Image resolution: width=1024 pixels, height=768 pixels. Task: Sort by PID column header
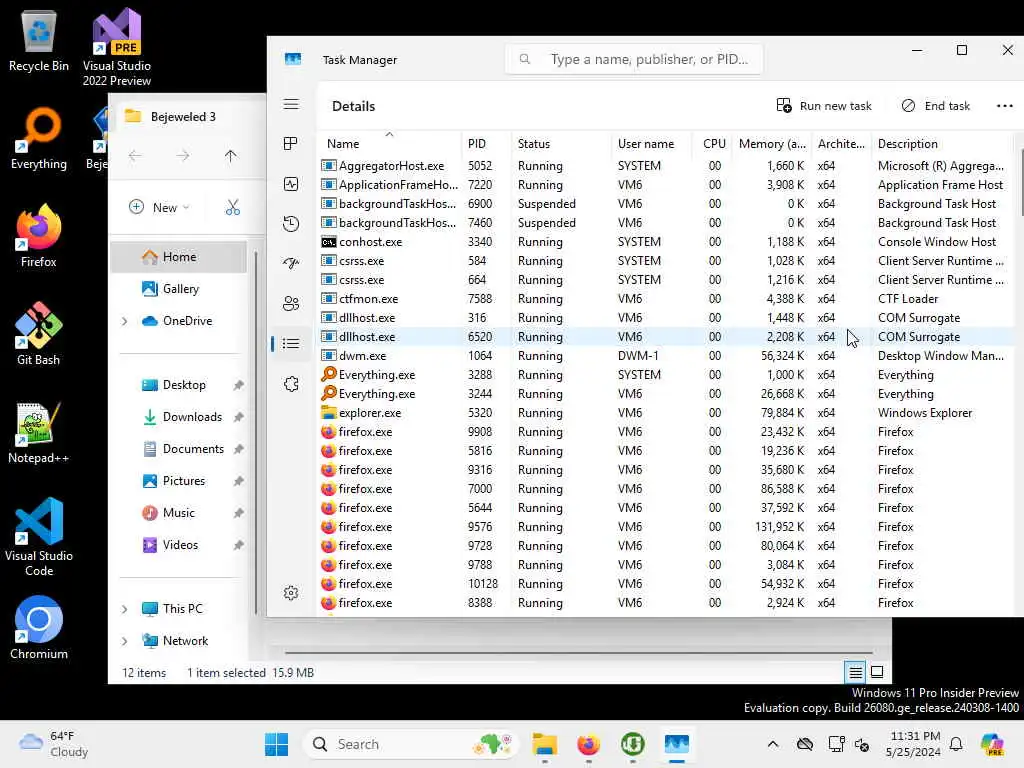(485, 144)
